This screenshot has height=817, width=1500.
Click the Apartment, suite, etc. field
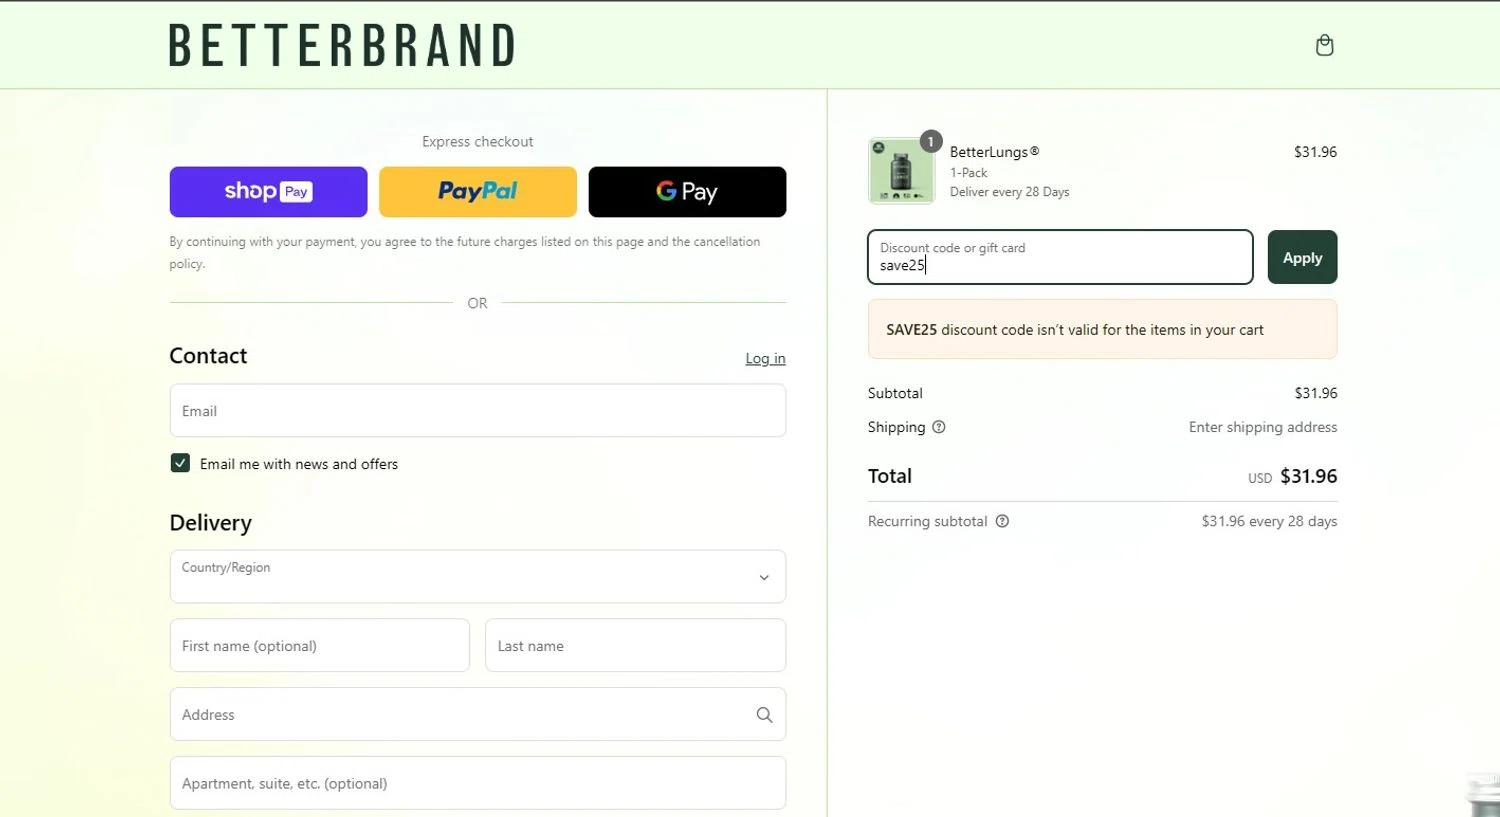[x=478, y=783]
